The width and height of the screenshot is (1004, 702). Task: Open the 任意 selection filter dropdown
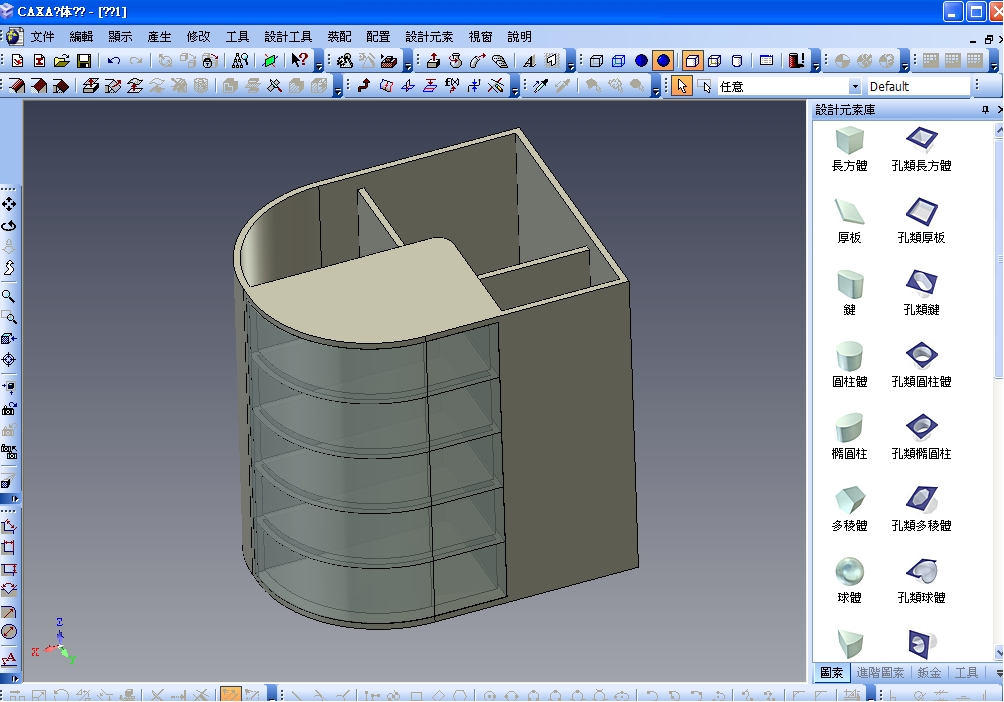(854, 86)
